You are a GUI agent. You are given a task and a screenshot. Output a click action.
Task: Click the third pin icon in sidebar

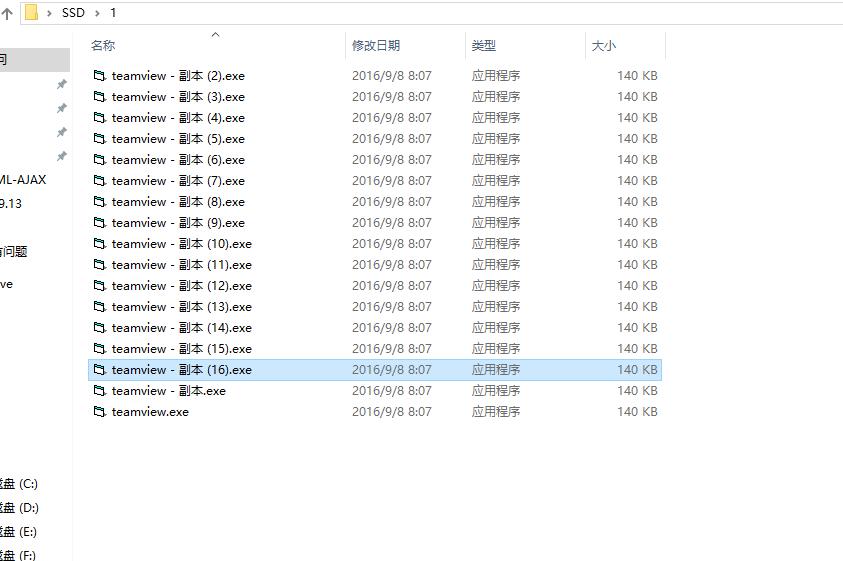62,132
